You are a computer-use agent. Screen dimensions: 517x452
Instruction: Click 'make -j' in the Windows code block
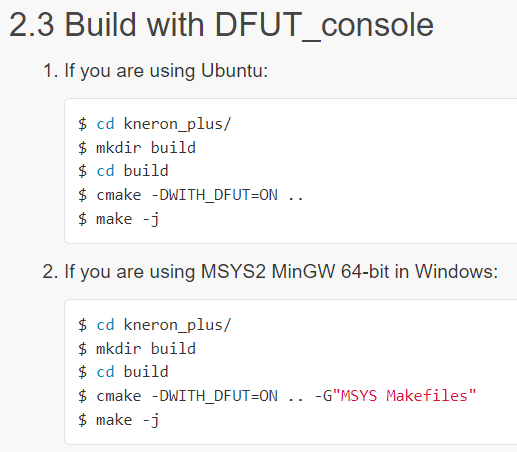128,420
